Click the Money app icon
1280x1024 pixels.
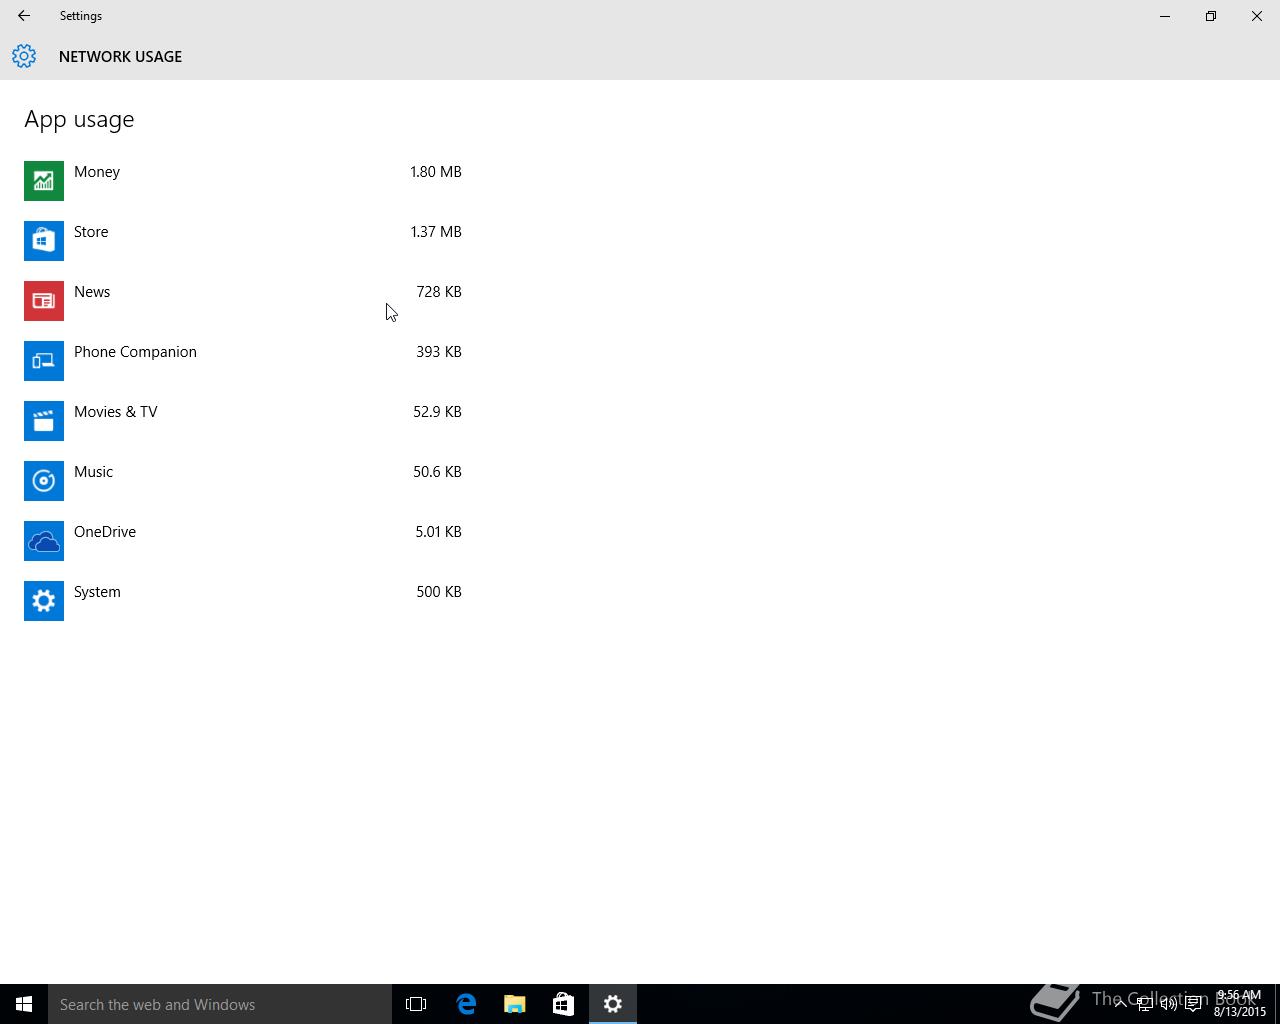(44, 181)
